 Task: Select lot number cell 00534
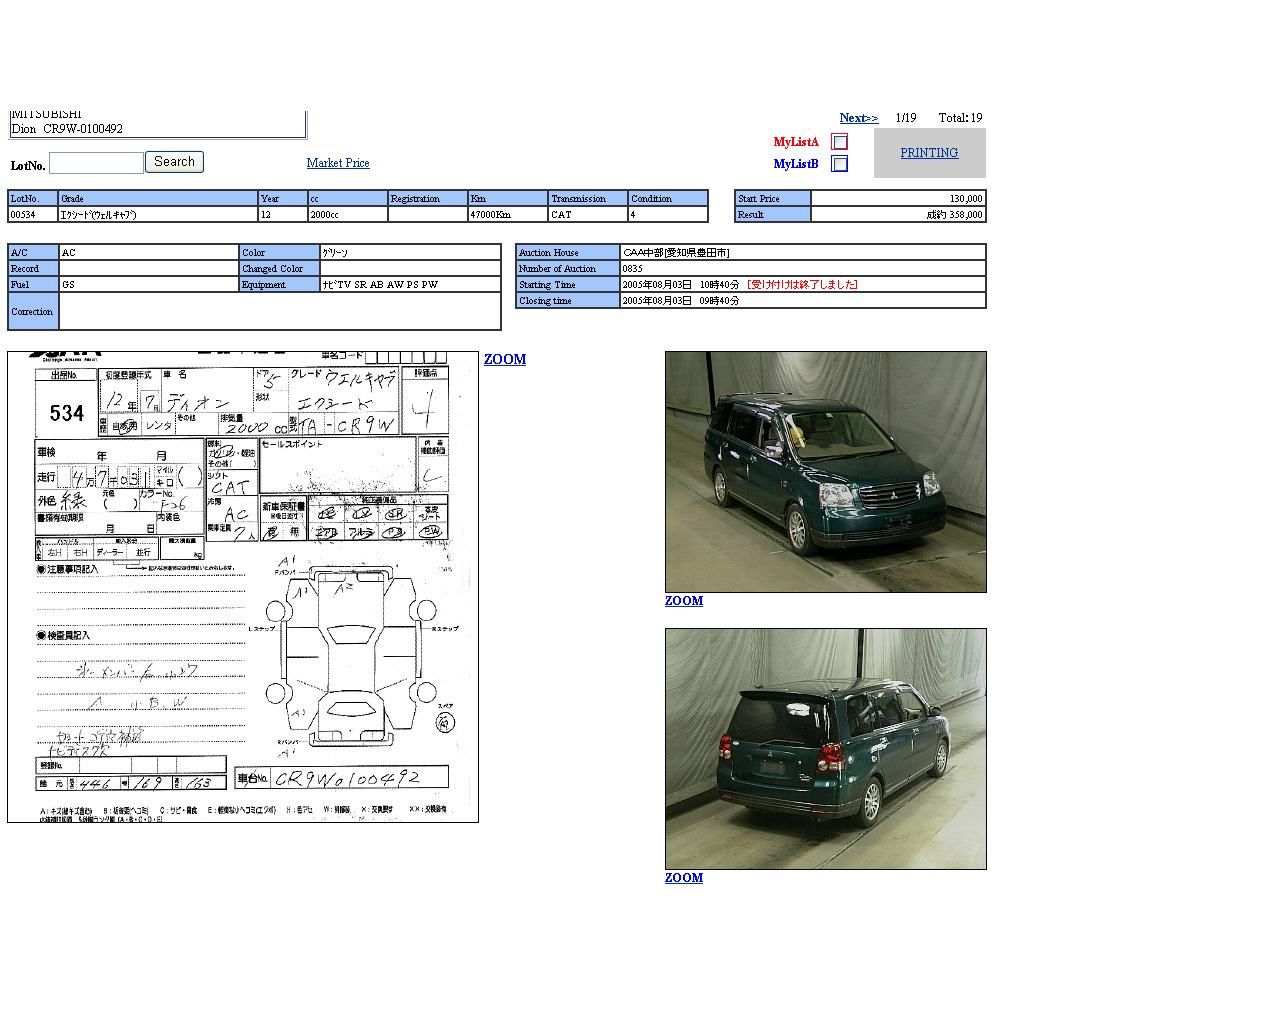tap(33, 215)
